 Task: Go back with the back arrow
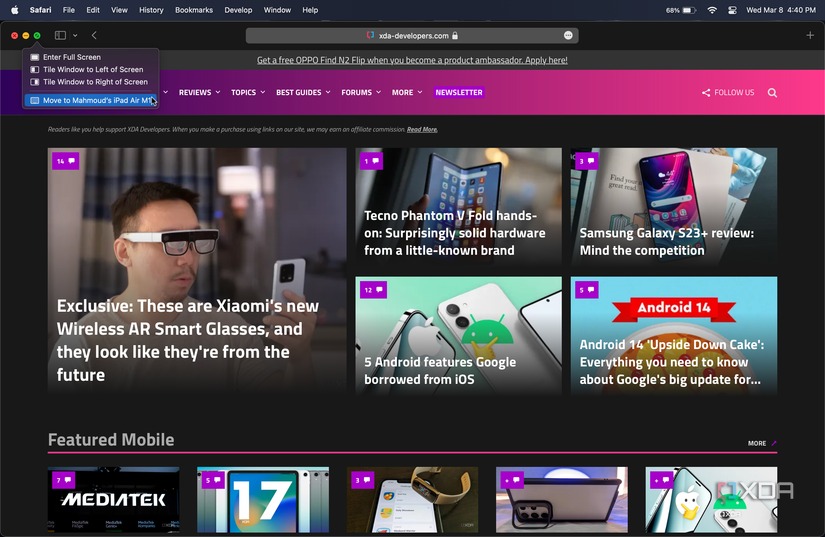tap(94, 35)
